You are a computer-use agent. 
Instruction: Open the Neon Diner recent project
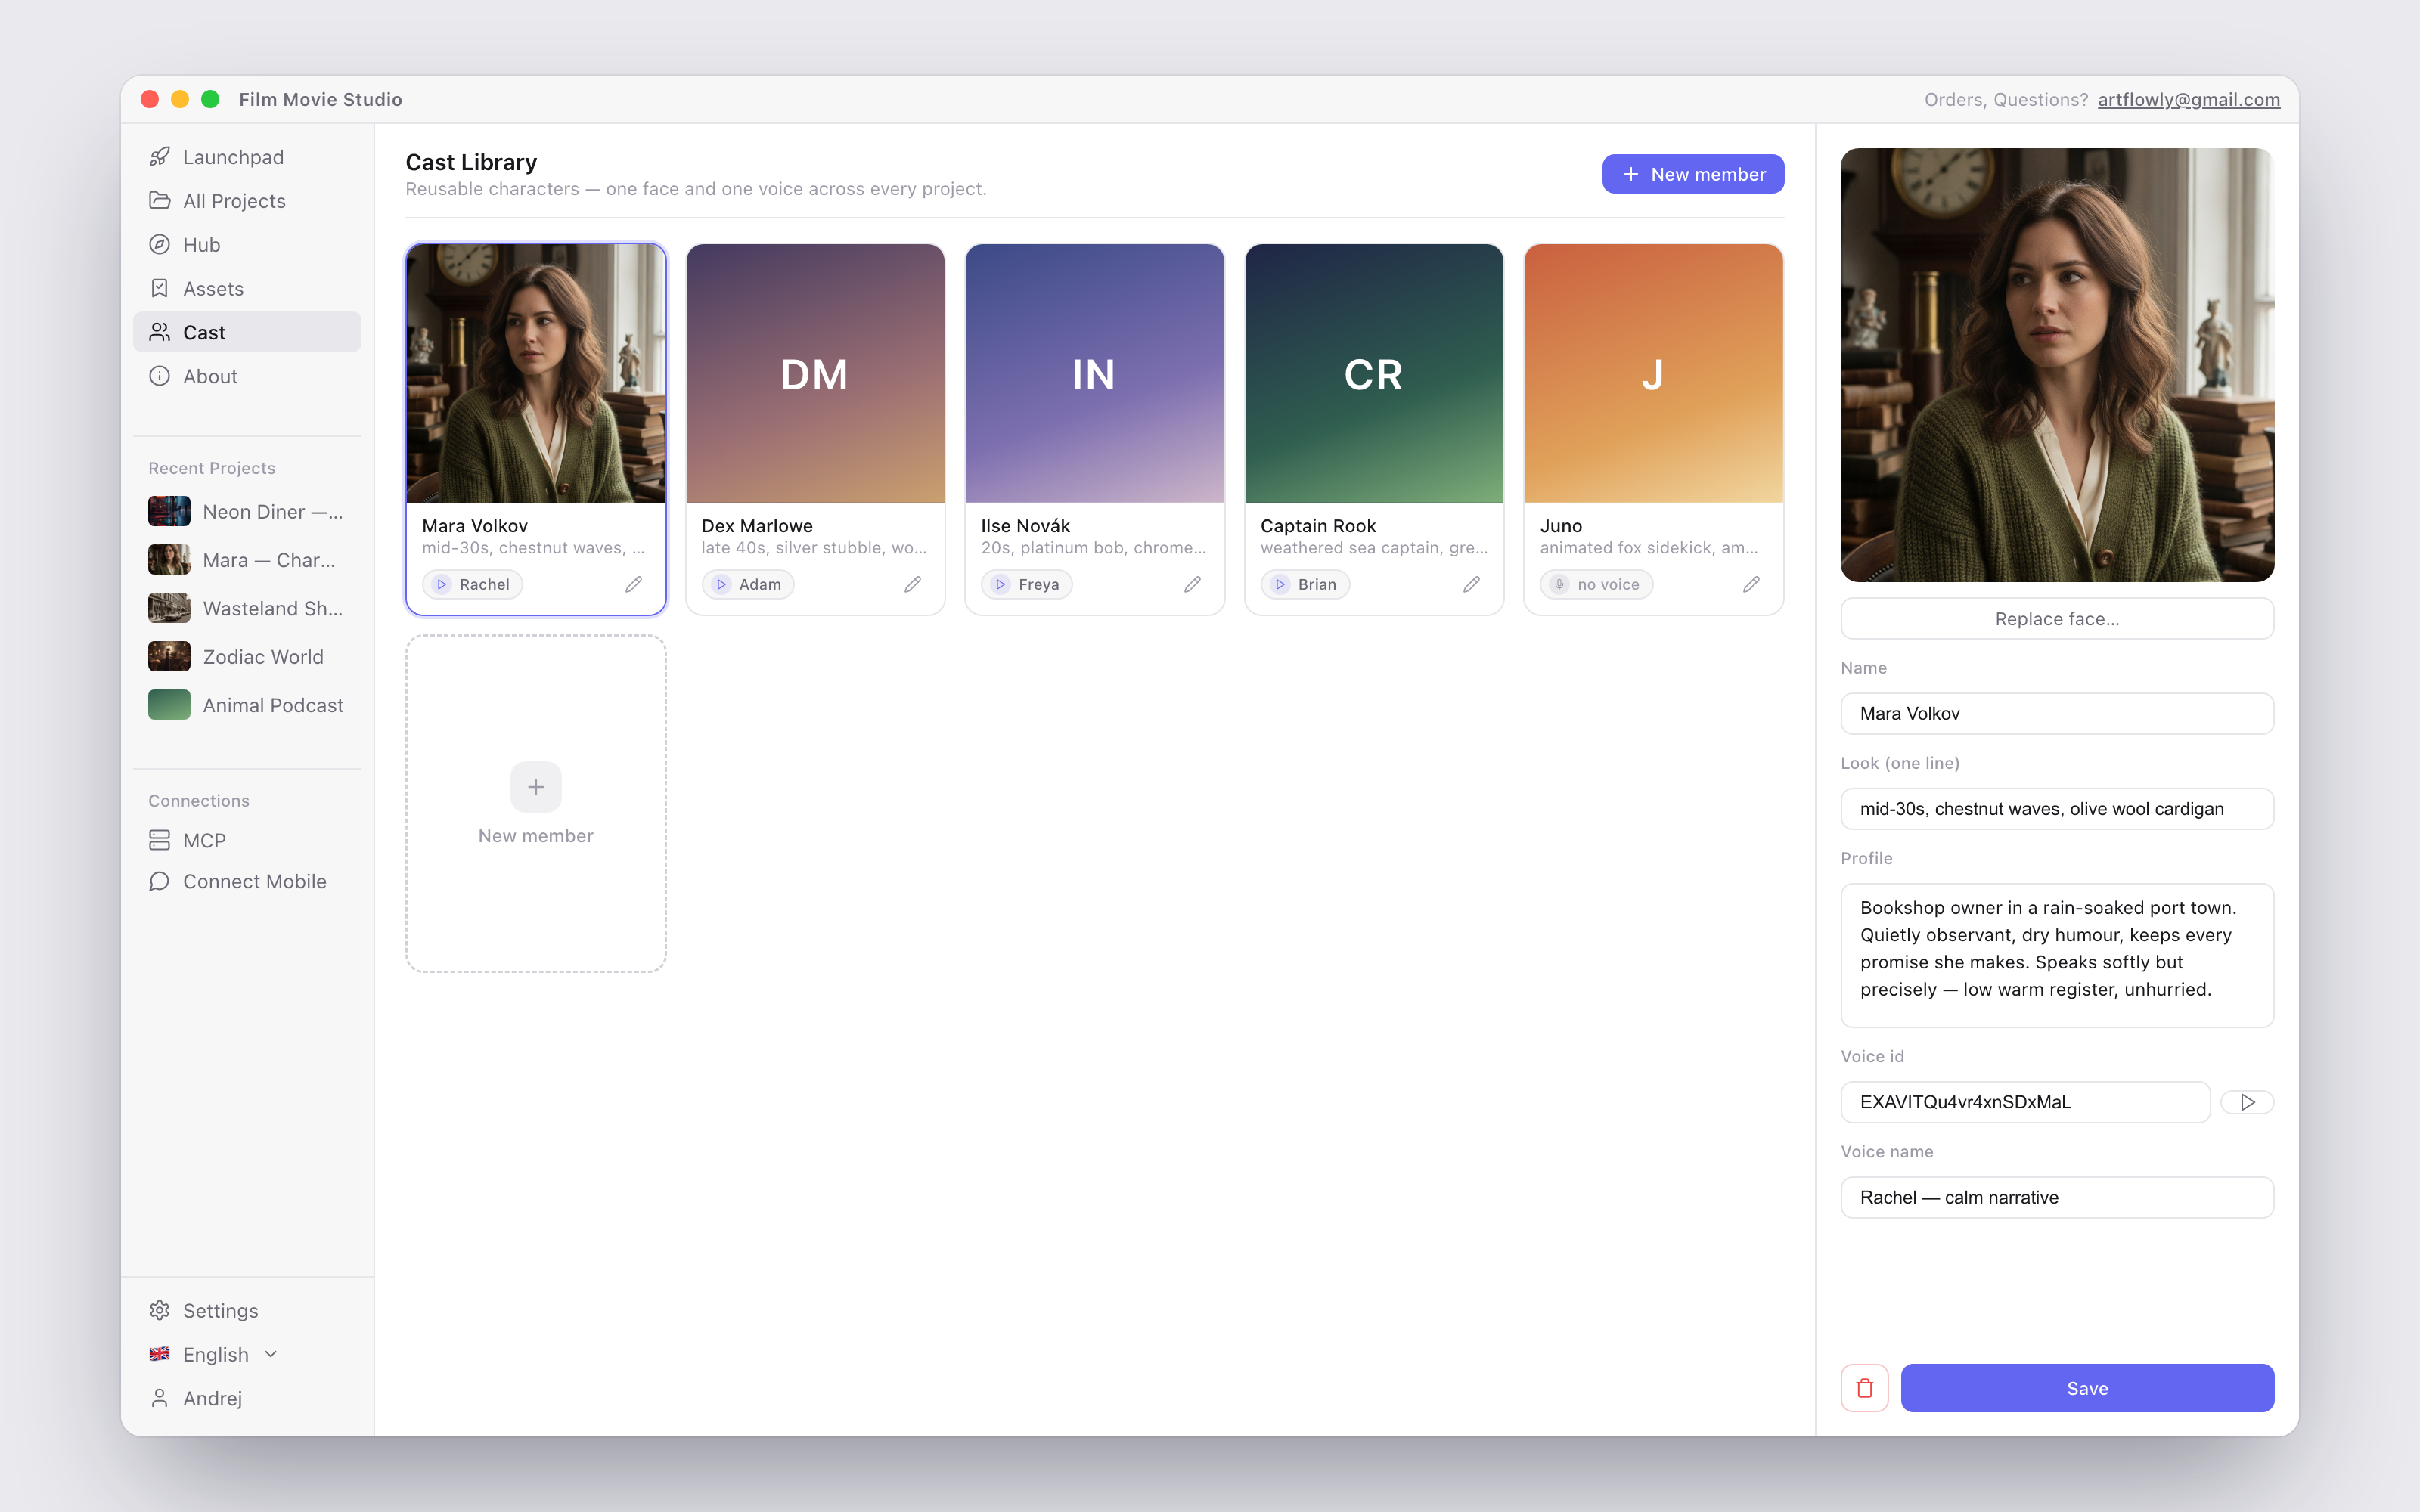[247, 512]
